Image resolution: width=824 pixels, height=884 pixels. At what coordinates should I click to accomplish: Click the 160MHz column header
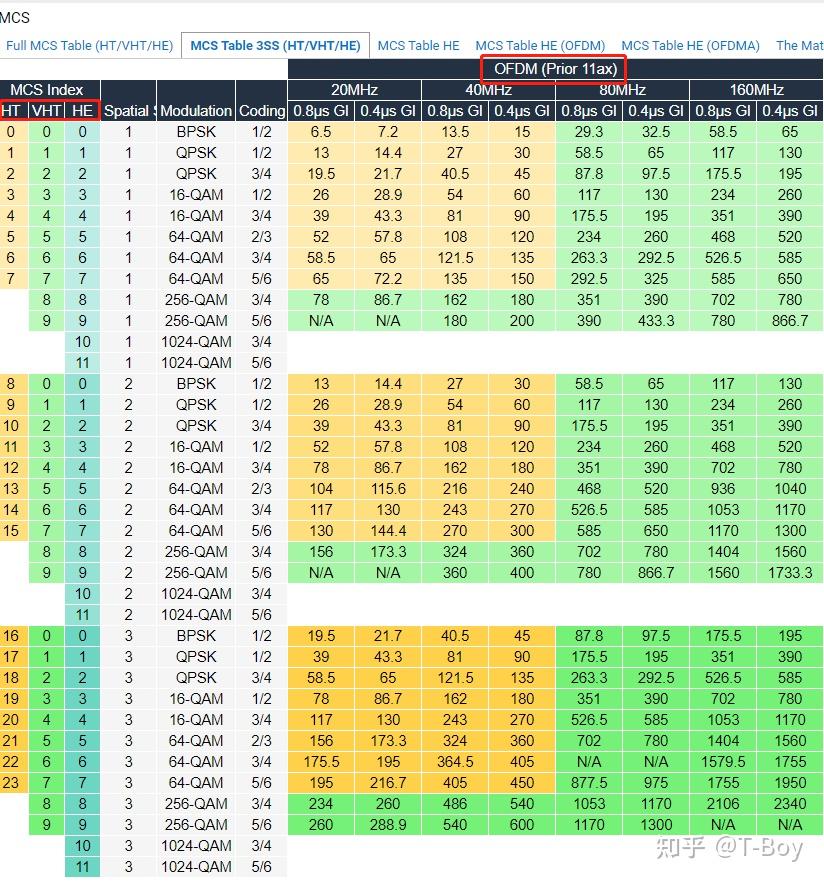tap(755, 89)
